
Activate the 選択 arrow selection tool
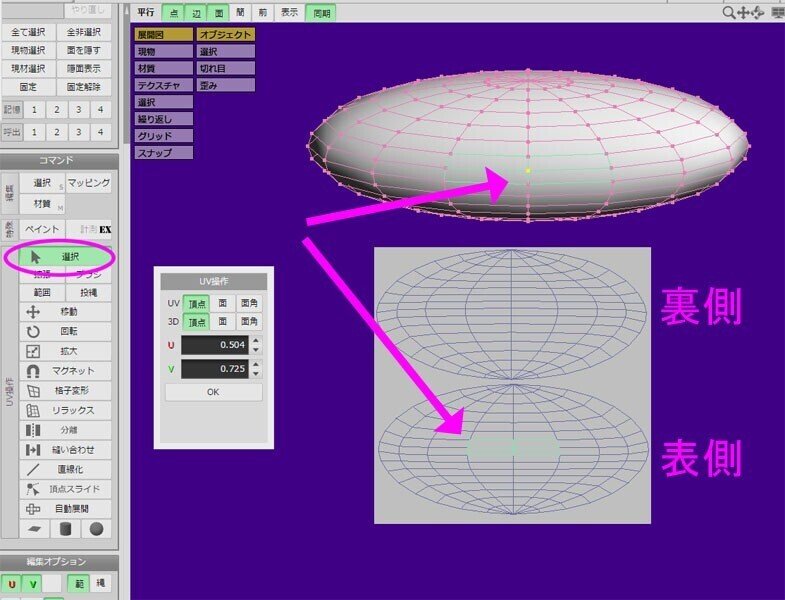coord(66,257)
